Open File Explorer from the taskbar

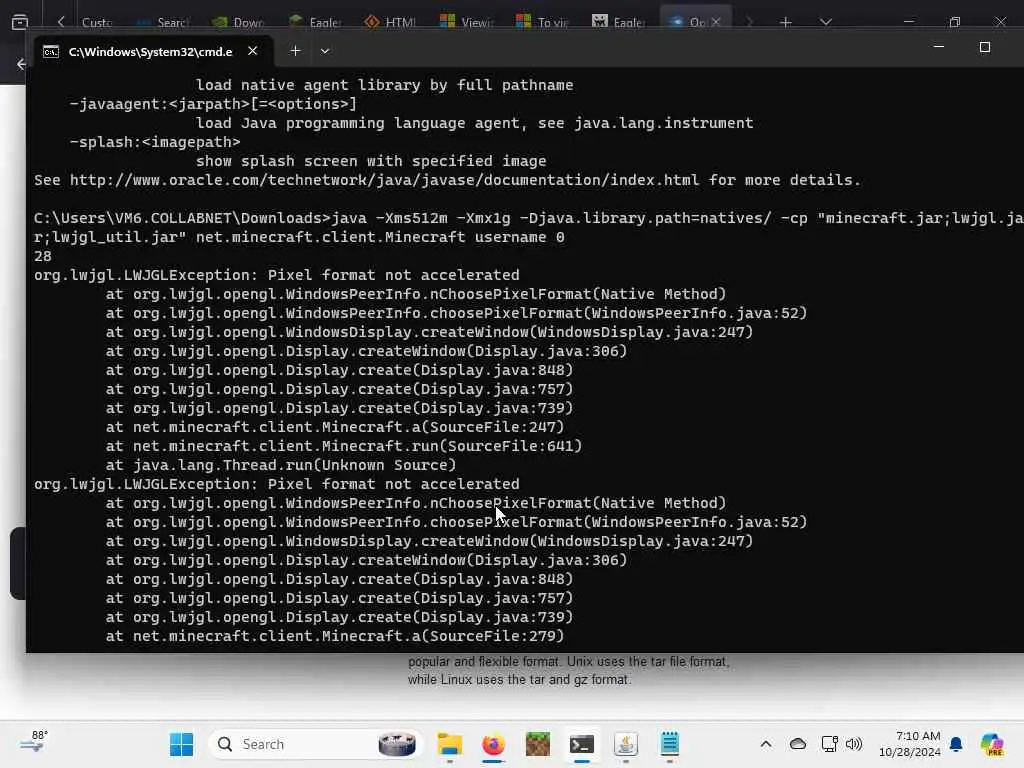pyautogui.click(x=449, y=744)
